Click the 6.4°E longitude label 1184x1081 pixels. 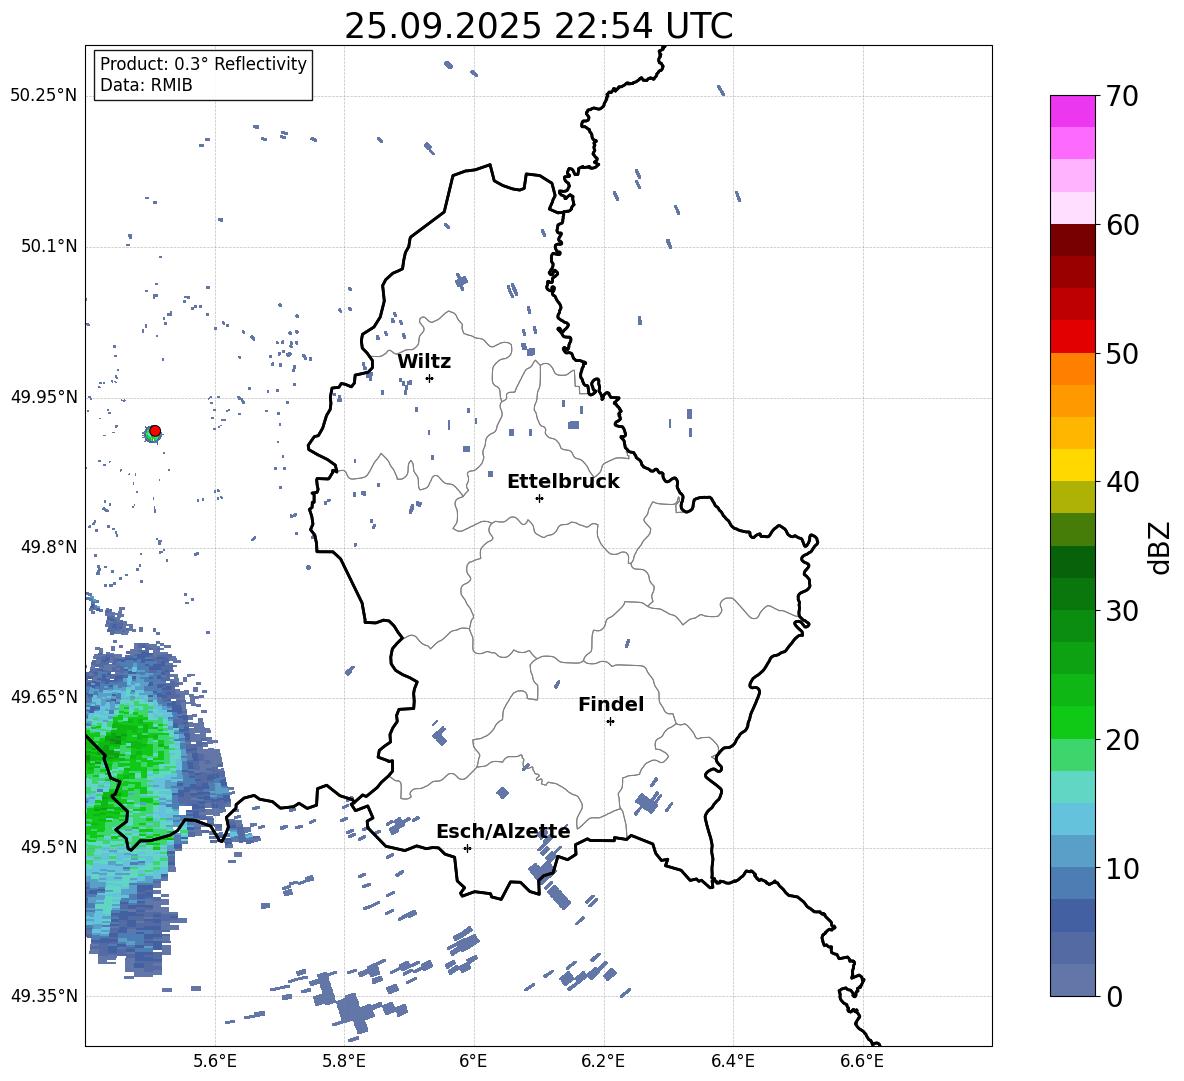click(x=732, y=1061)
